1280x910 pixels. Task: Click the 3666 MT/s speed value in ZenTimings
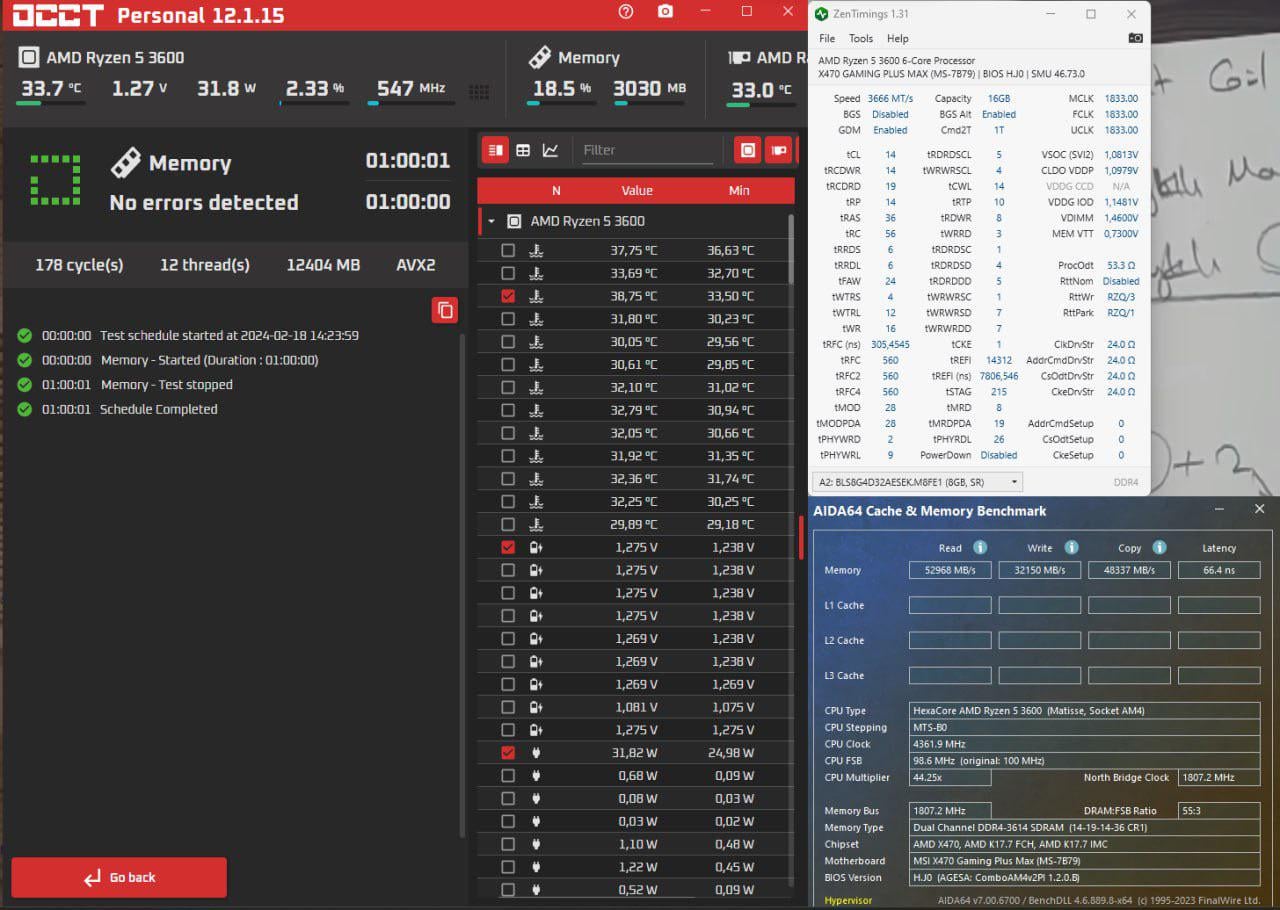[888, 98]
